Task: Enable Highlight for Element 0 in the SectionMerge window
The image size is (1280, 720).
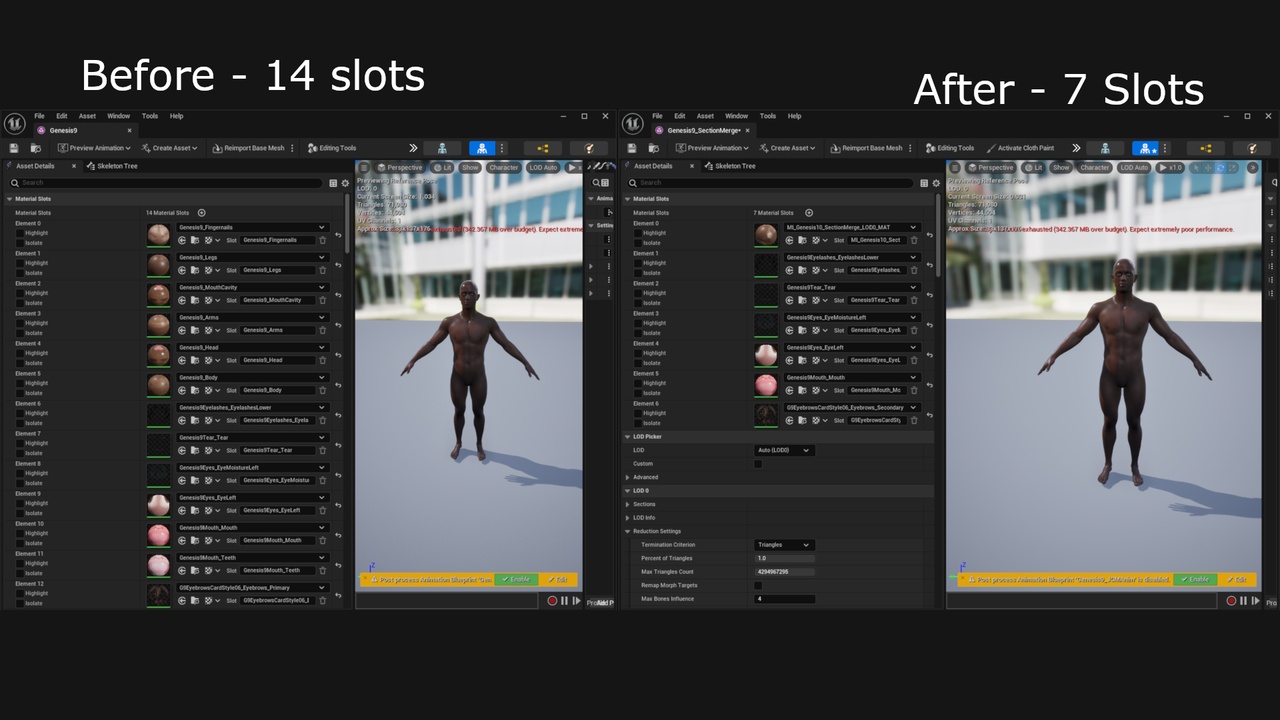Action: pyautogui.click(x=638, y=233)
